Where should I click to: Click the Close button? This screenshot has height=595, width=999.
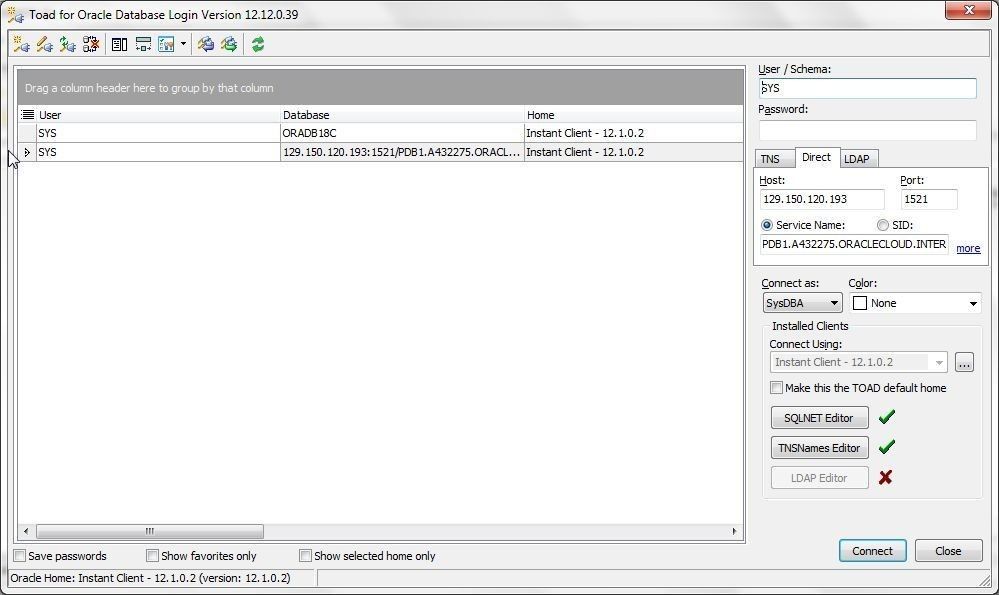(948, 551)
